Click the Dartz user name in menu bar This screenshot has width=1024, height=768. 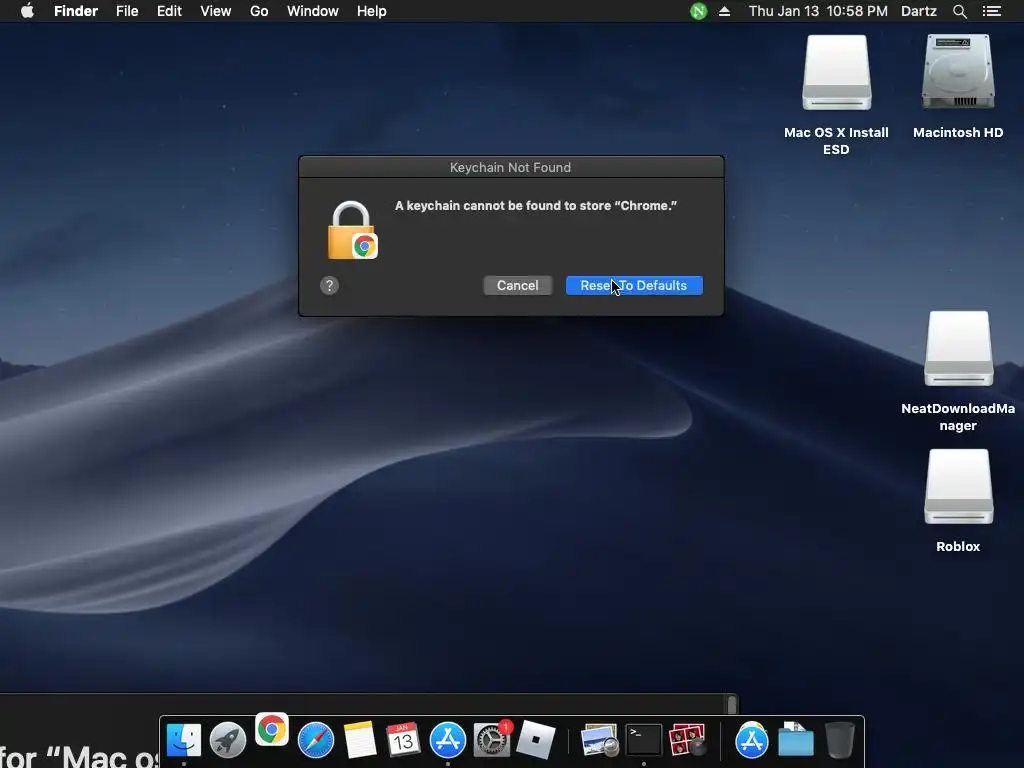pos(918,11)
